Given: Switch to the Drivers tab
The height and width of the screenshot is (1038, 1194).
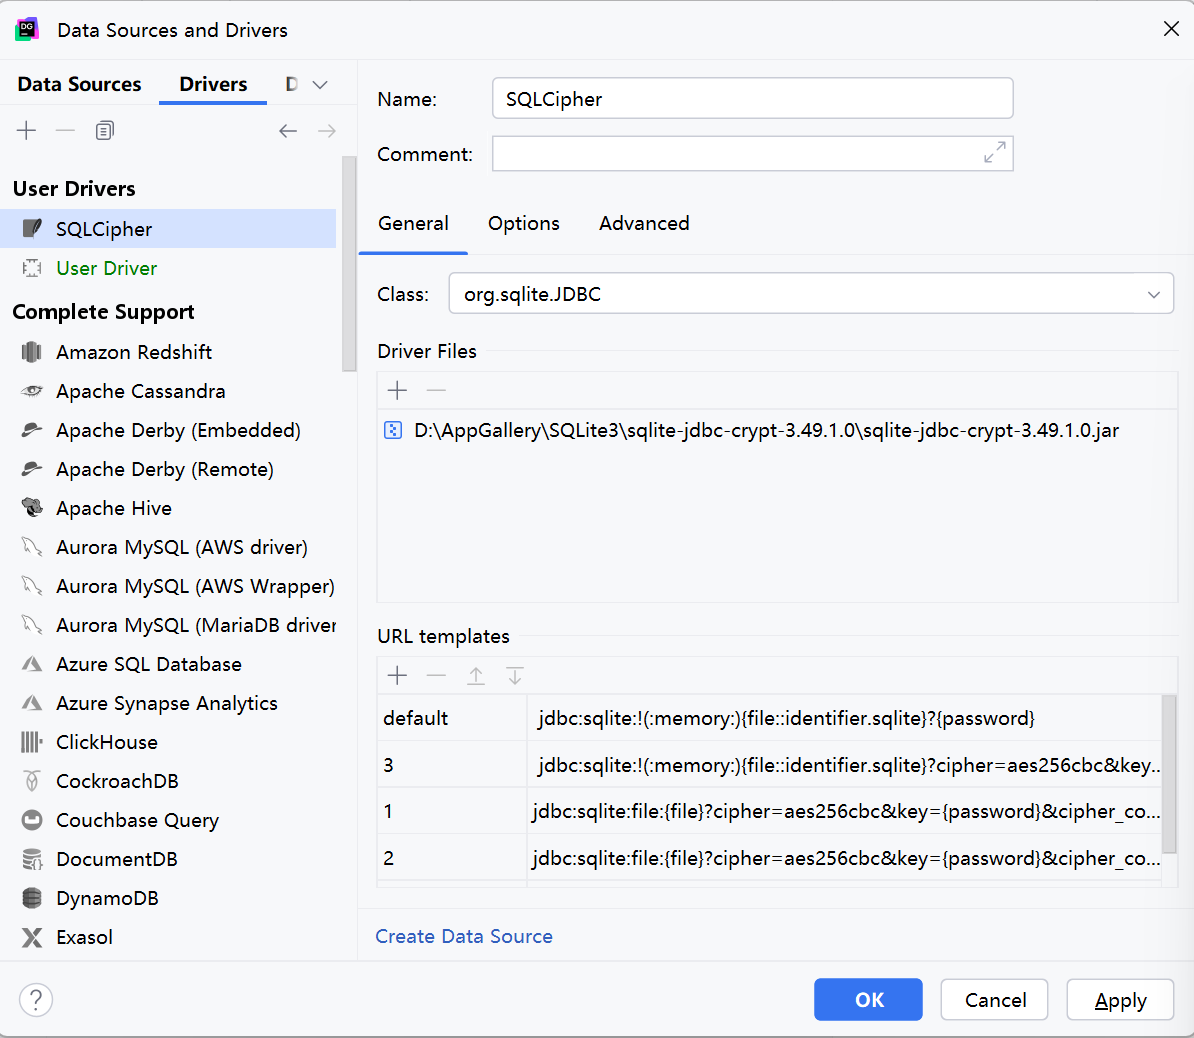Looking at the screenshot, I should click(x=213, y=84).
